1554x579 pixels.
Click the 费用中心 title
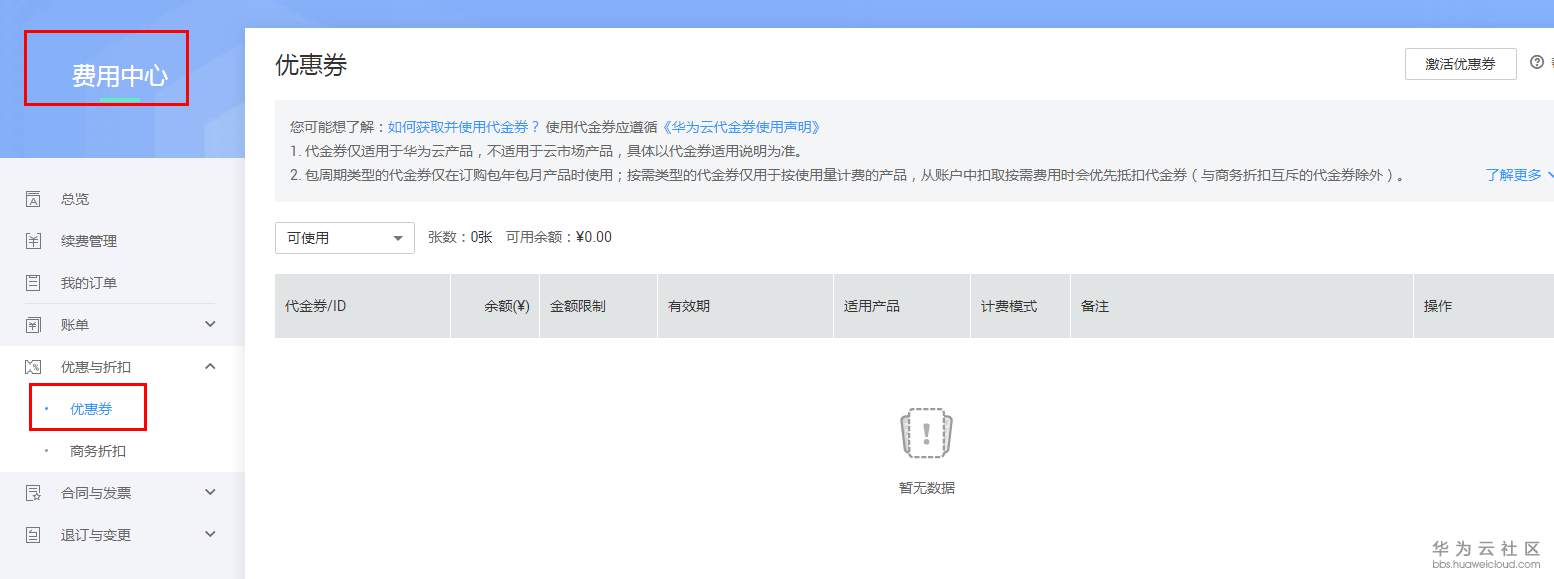click(120, 76)
